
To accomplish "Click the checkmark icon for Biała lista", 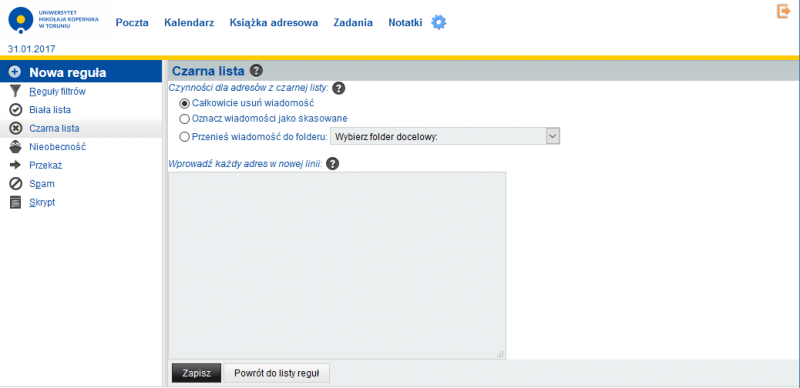I will click(16, 110).
